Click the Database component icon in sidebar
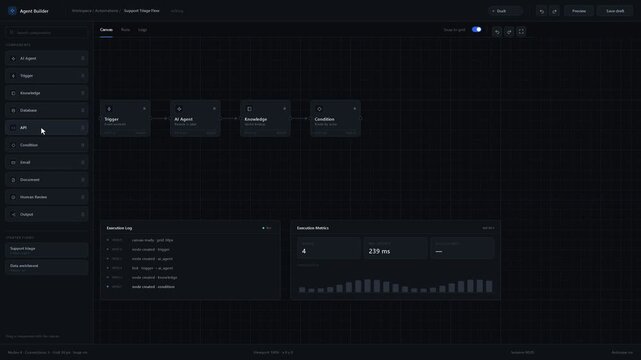Screen dimensions: 641x360 pyautogui.click(x=13, y=110)
